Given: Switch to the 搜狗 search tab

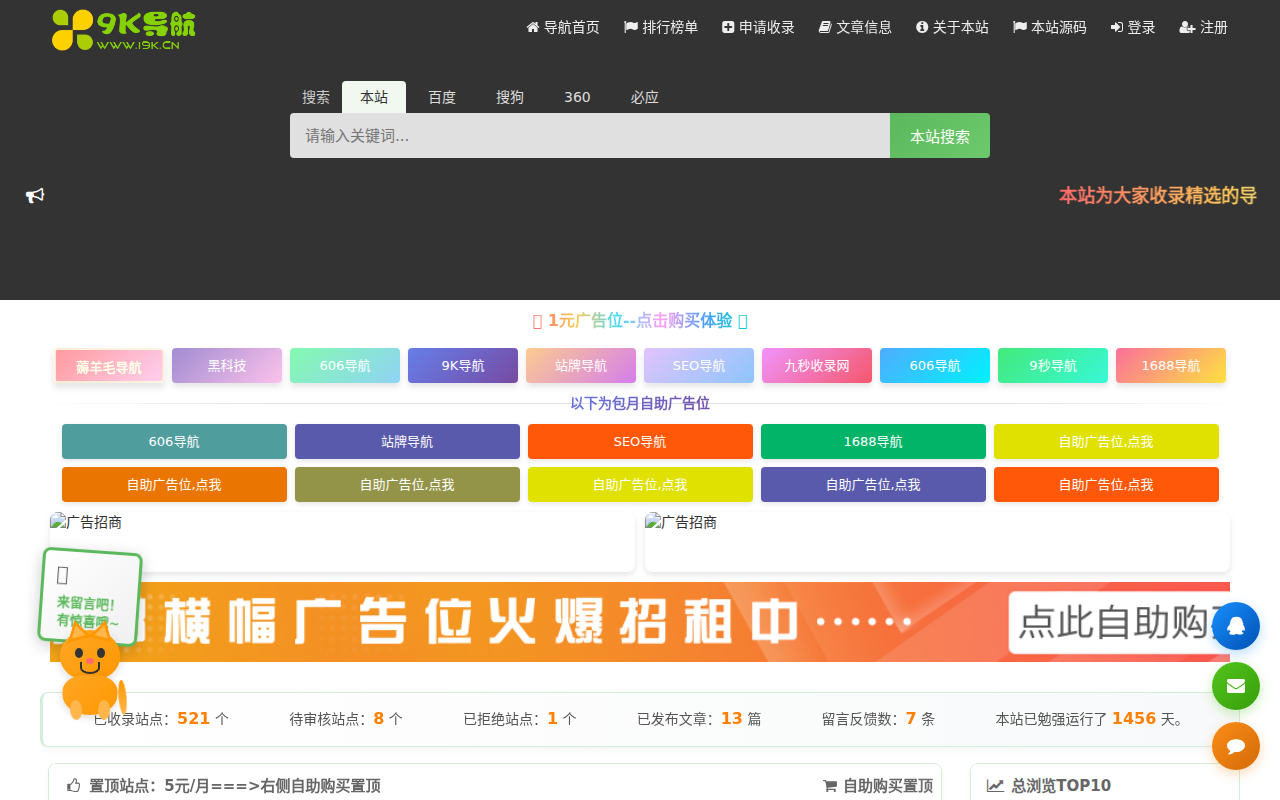Looking at the screenshot, I should click(509, 97).
